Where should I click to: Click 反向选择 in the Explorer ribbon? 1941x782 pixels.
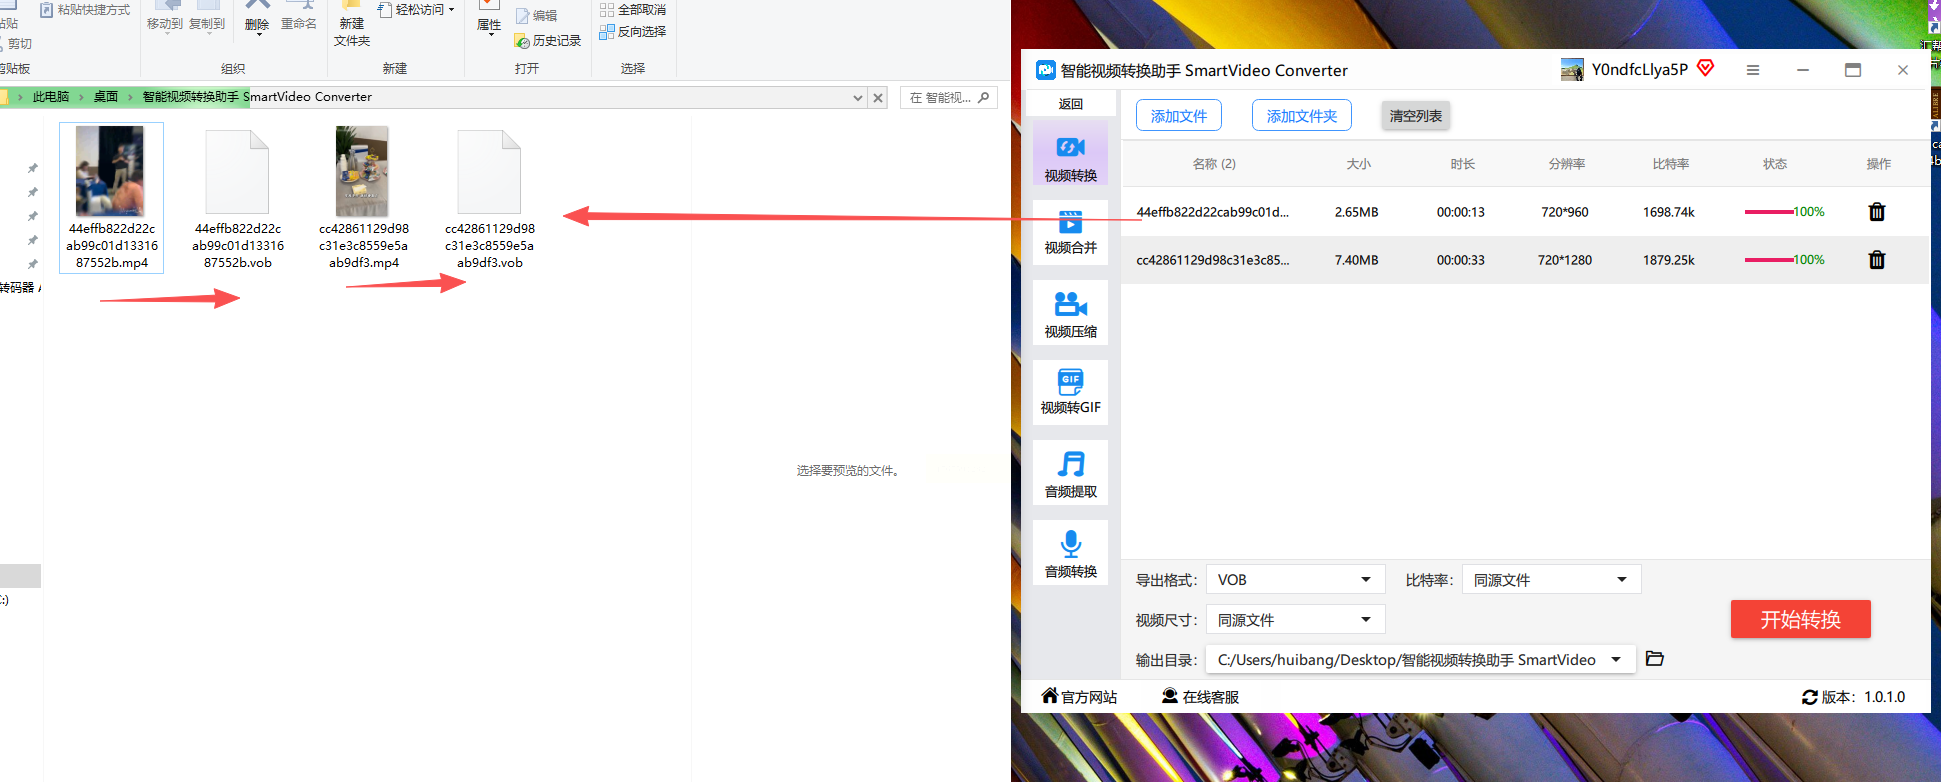tap(633, 32)
